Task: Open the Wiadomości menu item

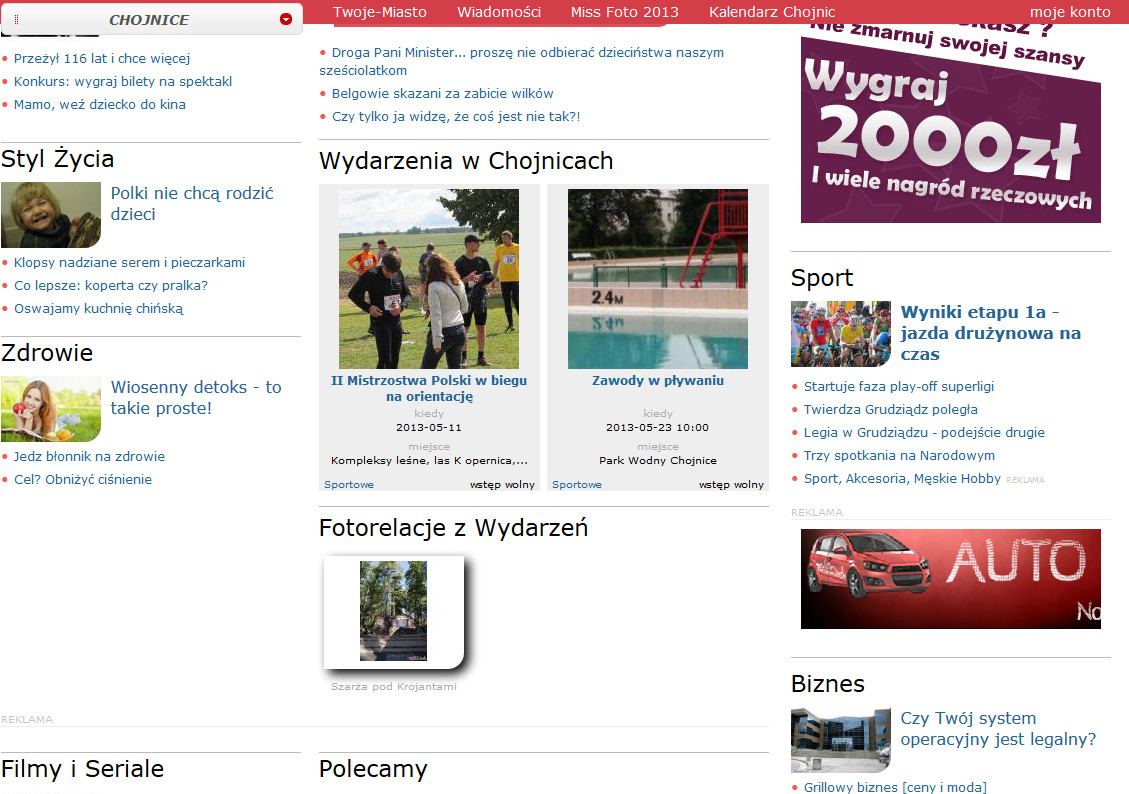Action: pyautogui.click(x=499, y=12)
